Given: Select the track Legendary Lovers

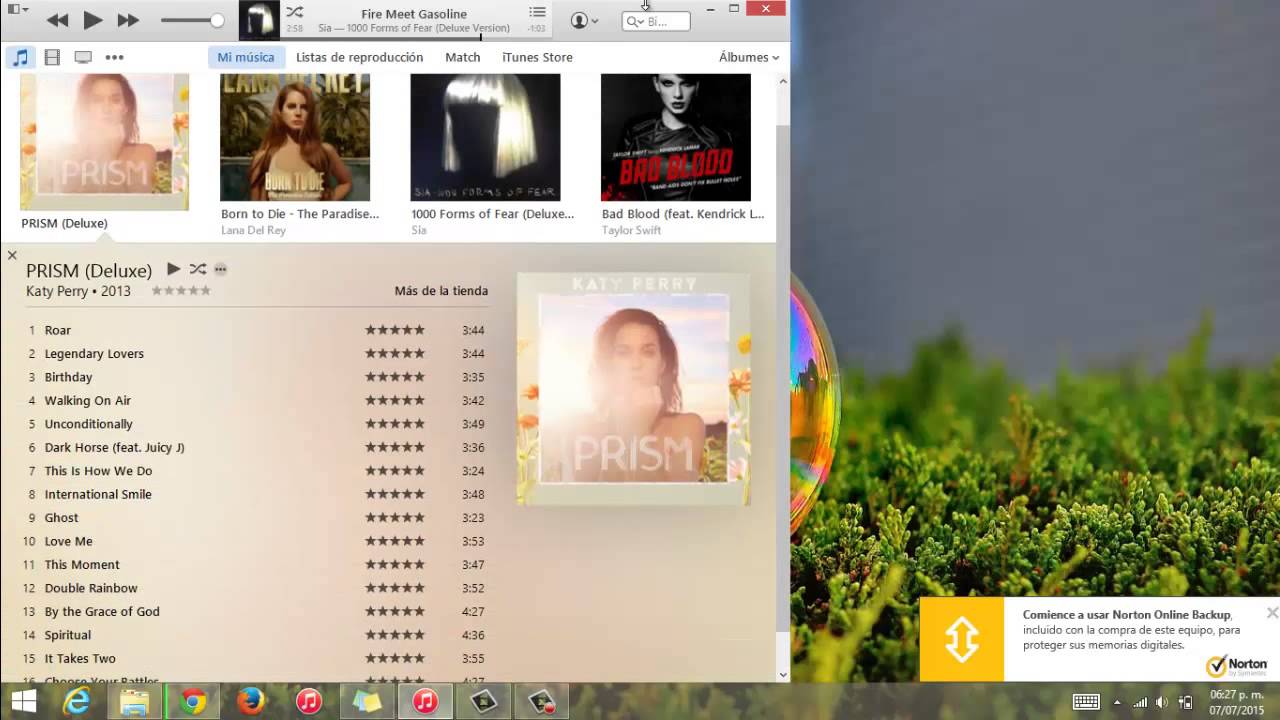Looking at the screenshot, I should pyautogui.click(x=94, y=353).
